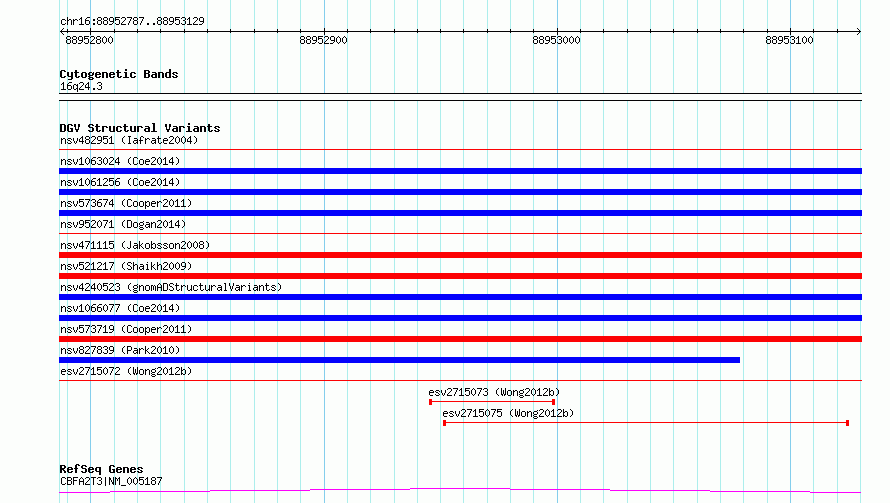Click the nsv573719 (Cooper2011) label

point(126,329)
